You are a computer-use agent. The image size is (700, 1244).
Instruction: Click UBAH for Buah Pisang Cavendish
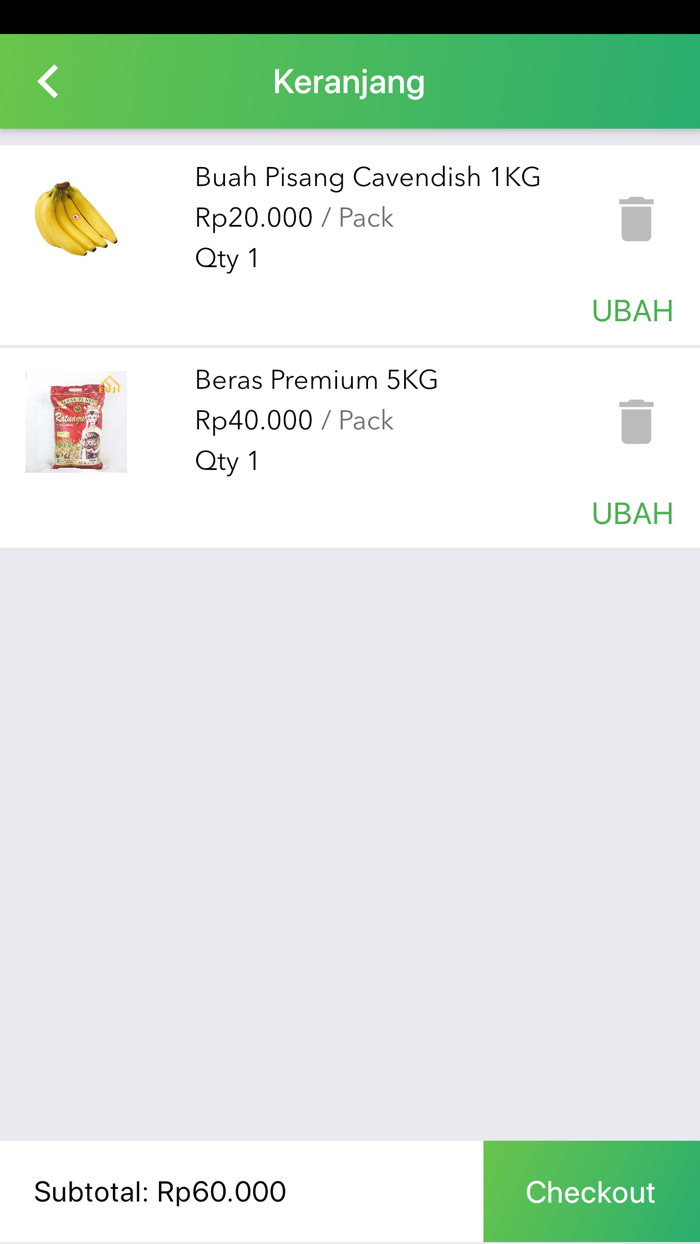632,310
